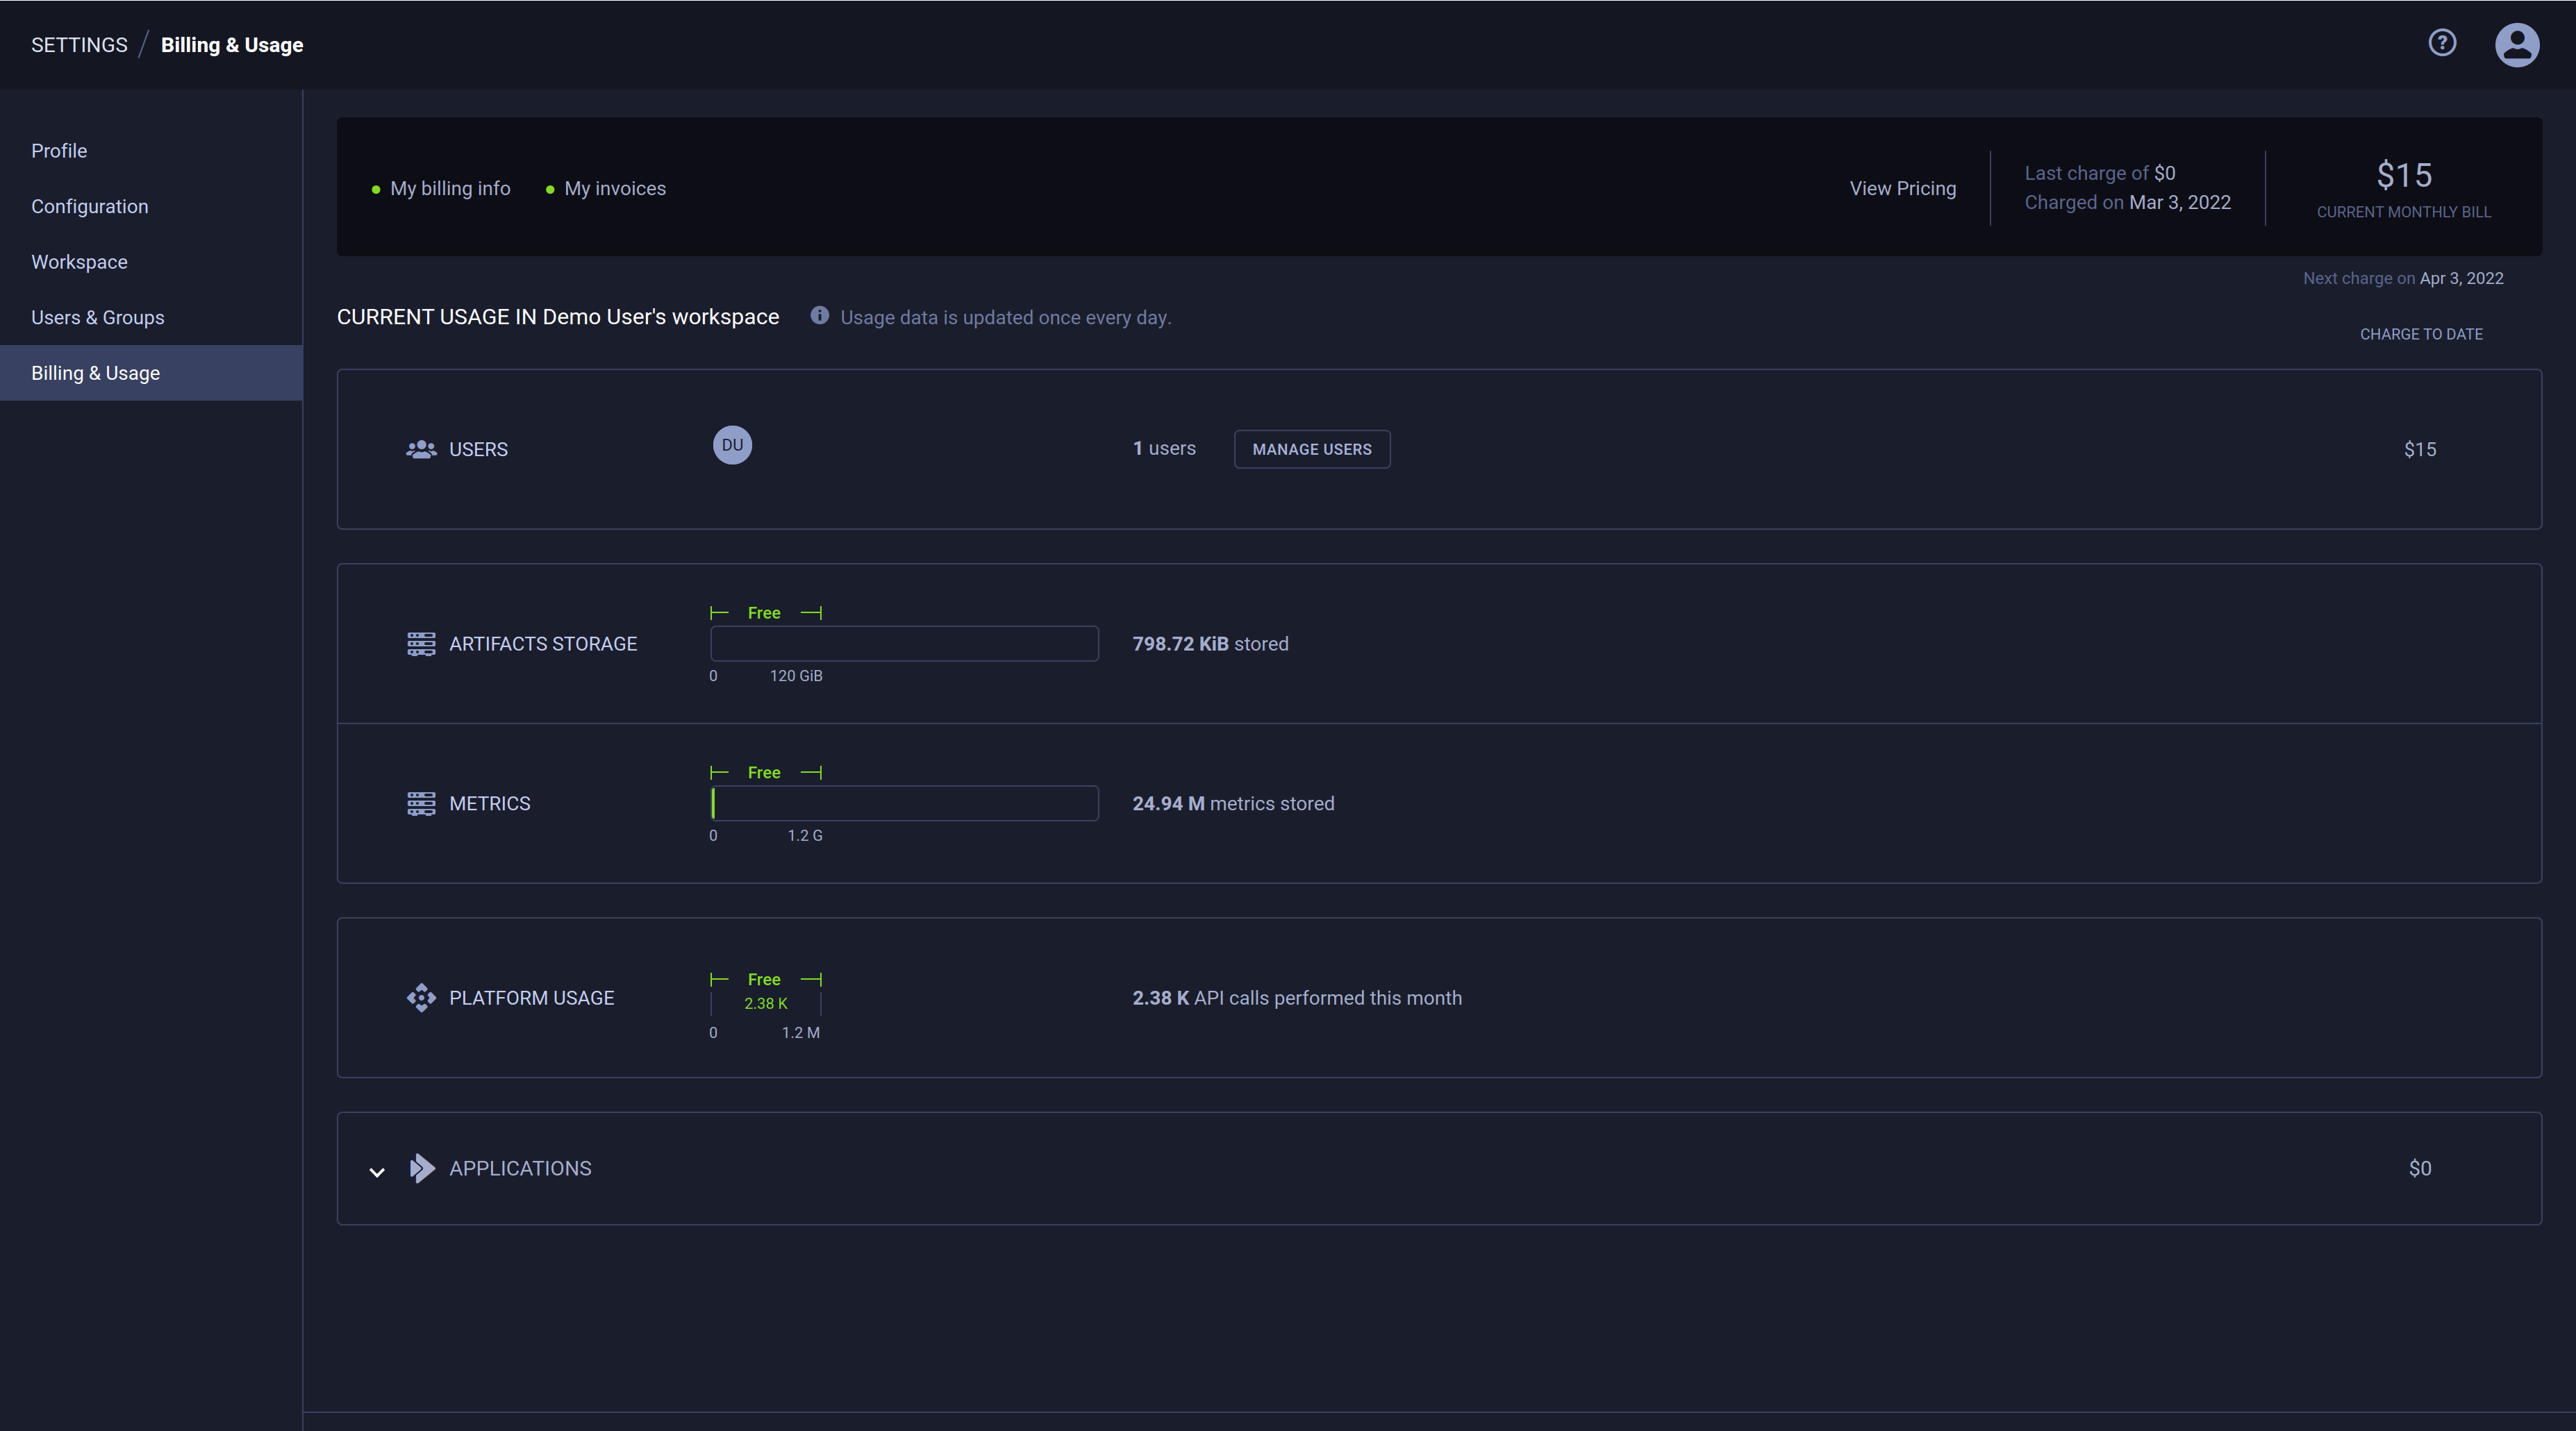Screen dimensions: 2576x1431
Task: Click View Pricing link
Action: [x=1902, y=188]
